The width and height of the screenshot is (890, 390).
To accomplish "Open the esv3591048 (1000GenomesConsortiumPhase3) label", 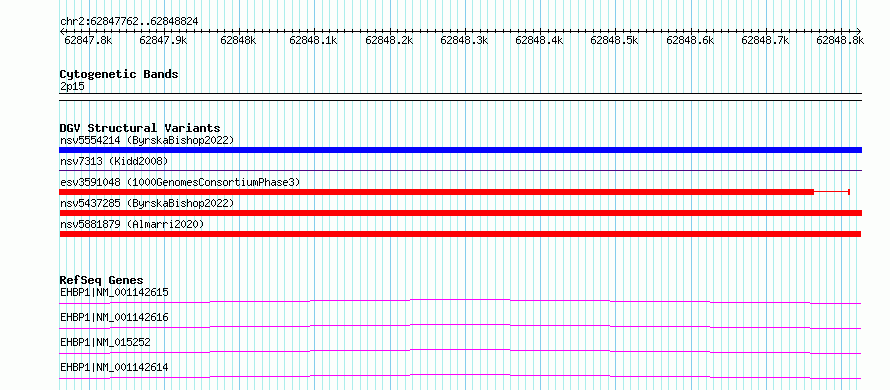I will click(x=180, y=182).
